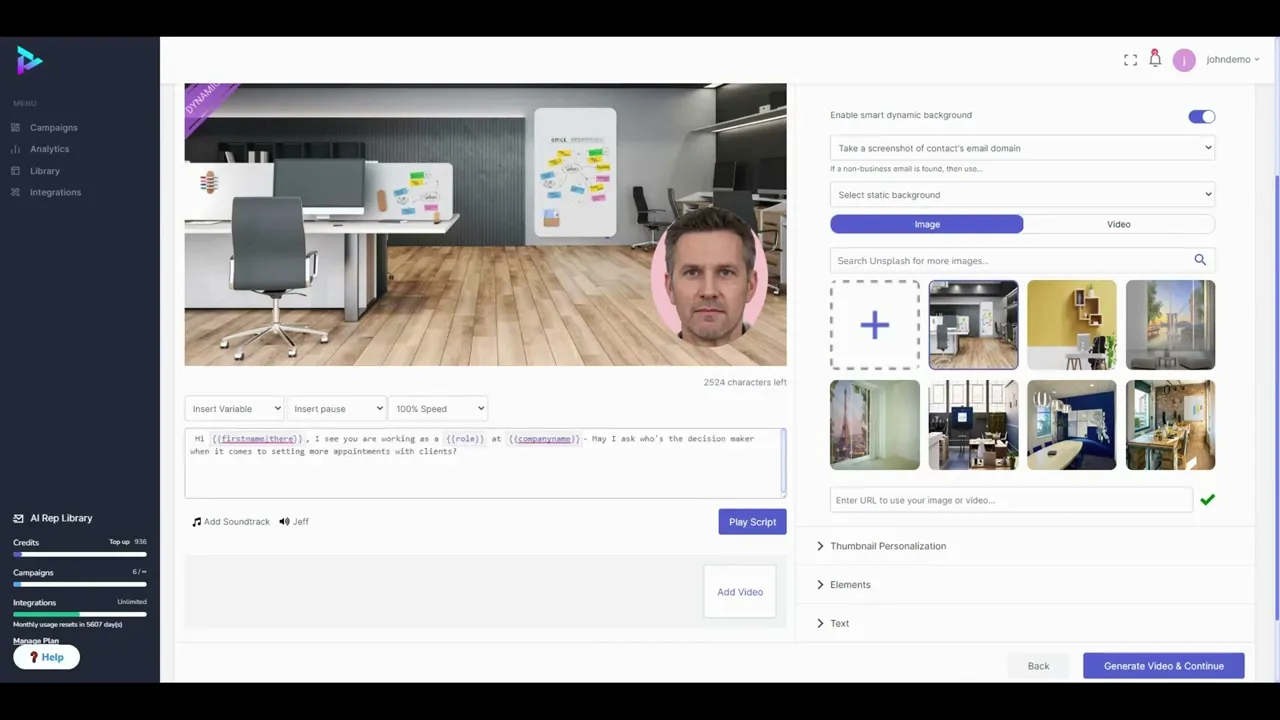Viewport: 1280px width, 720px height.
Task: Click Generate Video & Continue
Action: point(1164,666)
